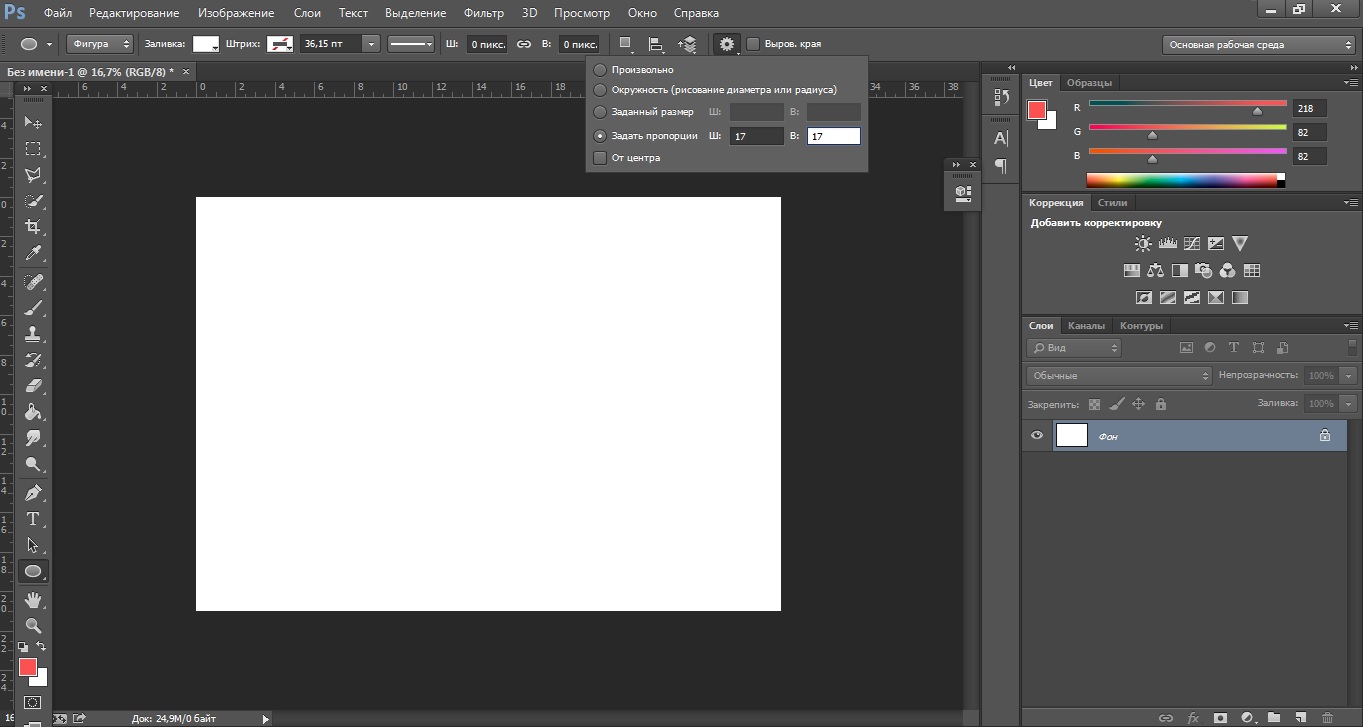Viewport: 1363px width, 727px height.
Task: Open path arrangement stack icon
Action: pyautogui.click(x=687, y=44)
